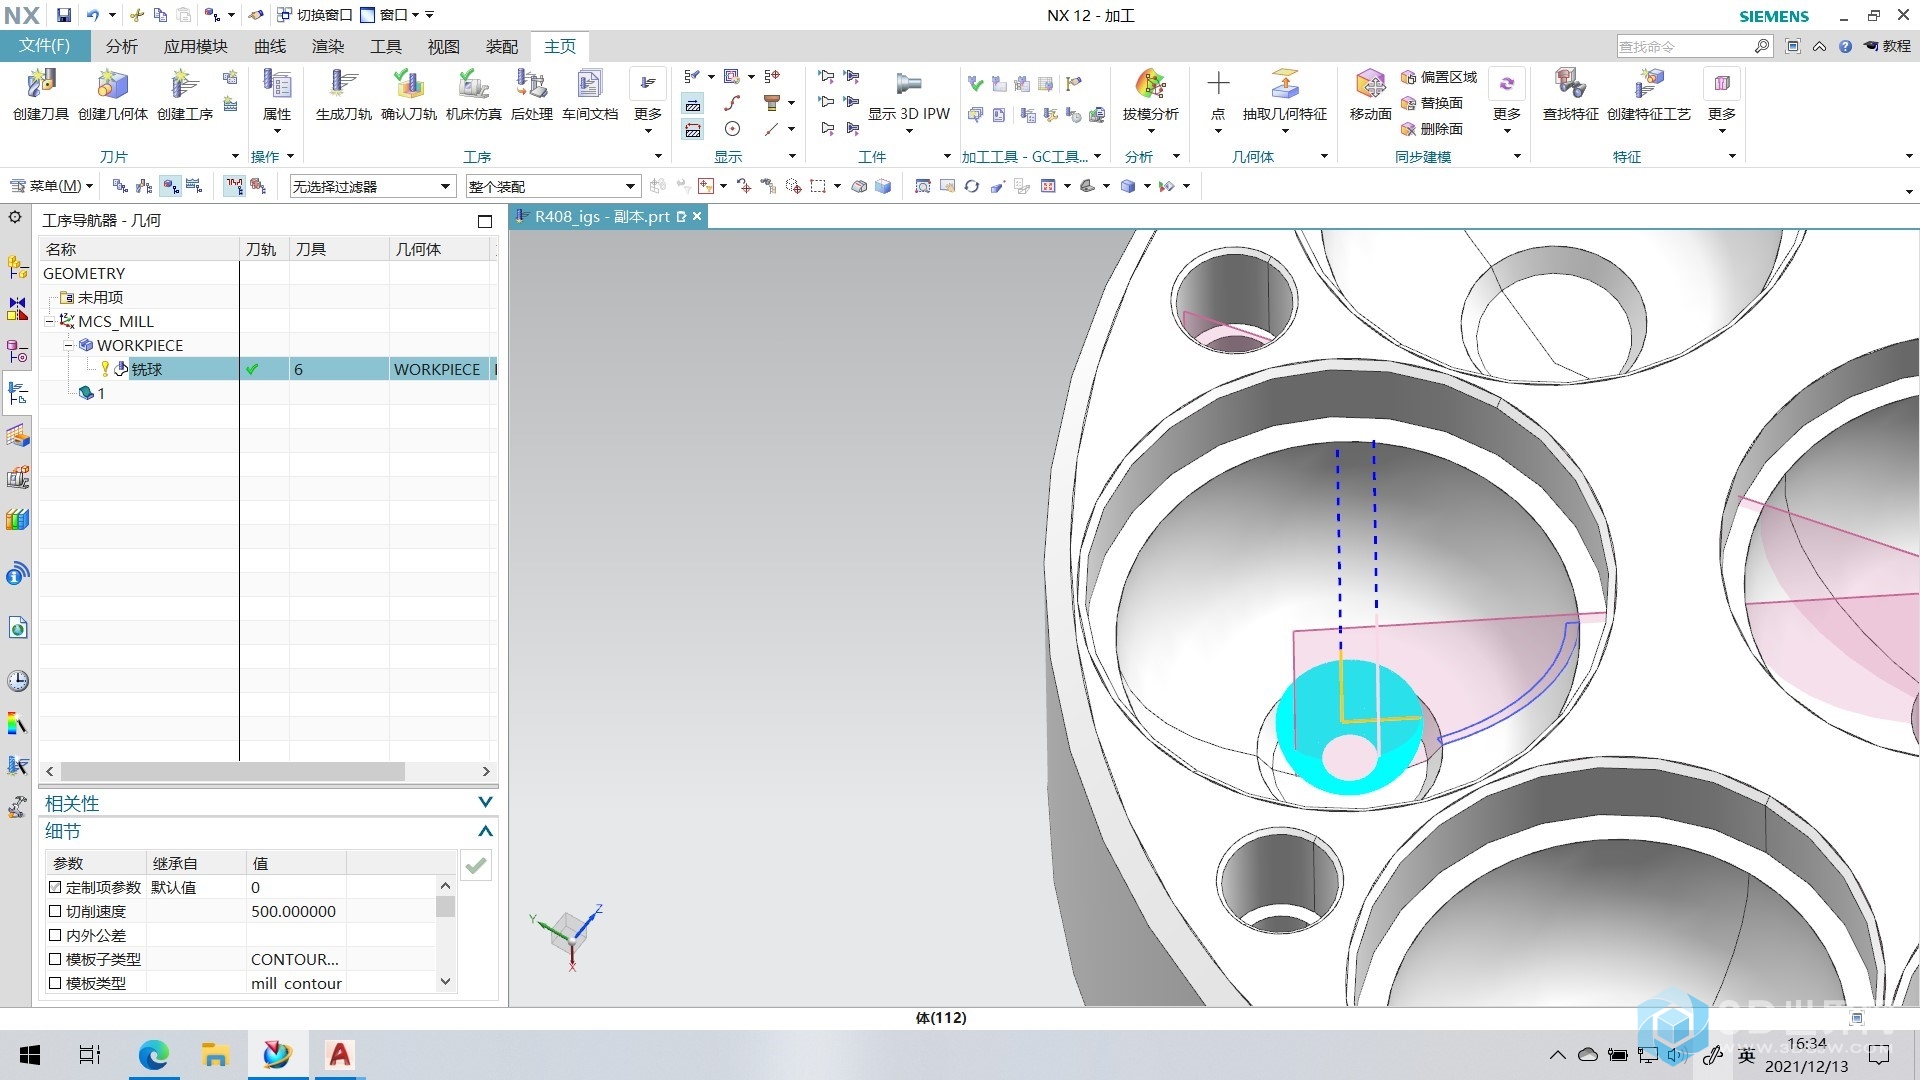Click the 教程 link

[x=1888, y=46]
